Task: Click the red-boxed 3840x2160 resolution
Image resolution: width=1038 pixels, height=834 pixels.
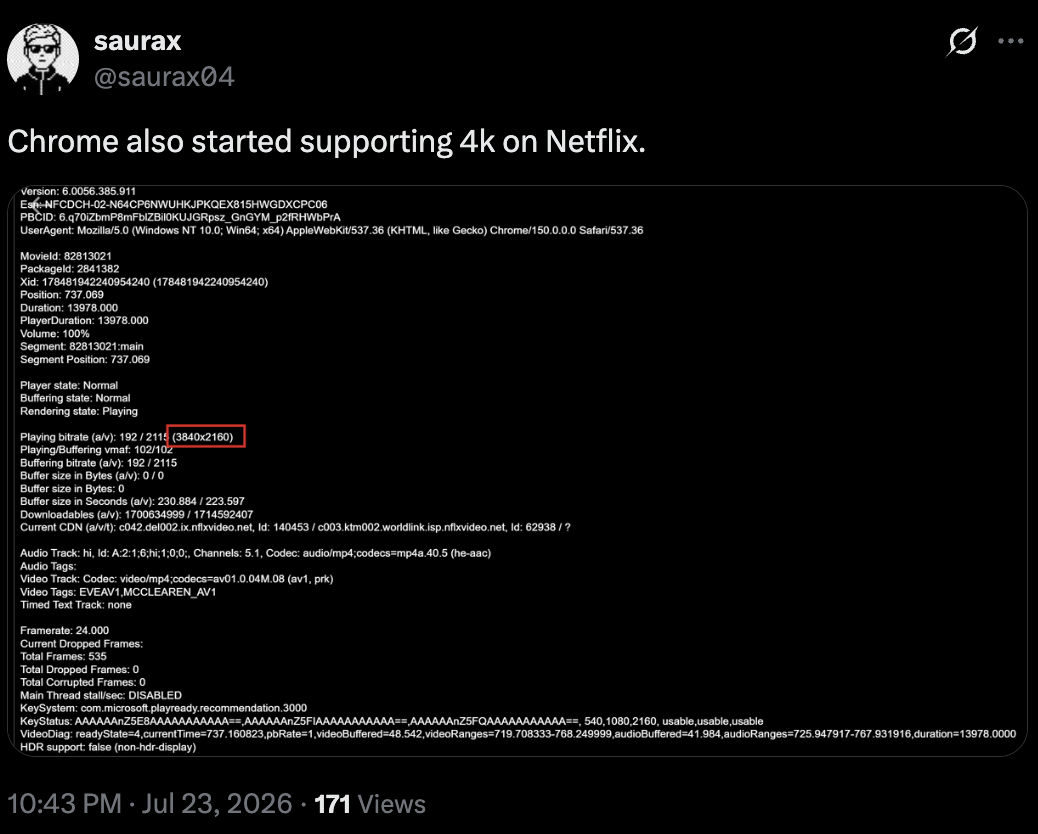Action: click(206, 436)
